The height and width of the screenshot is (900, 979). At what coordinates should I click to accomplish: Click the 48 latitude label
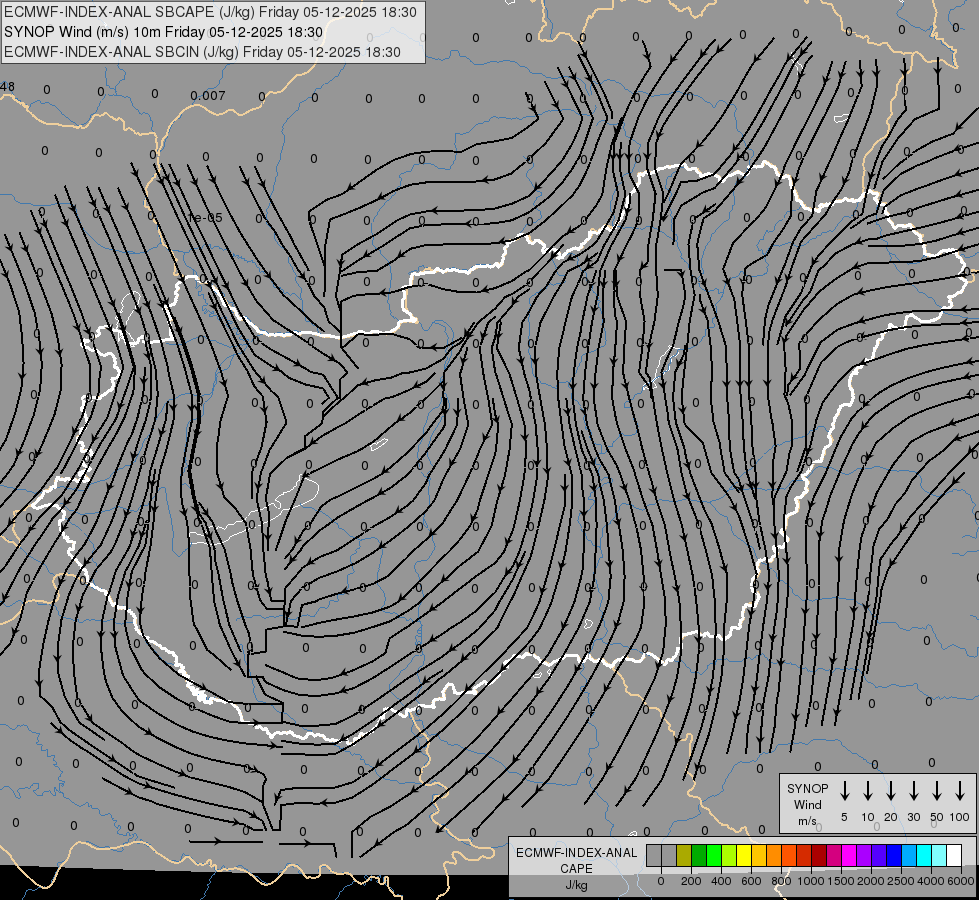7,86
